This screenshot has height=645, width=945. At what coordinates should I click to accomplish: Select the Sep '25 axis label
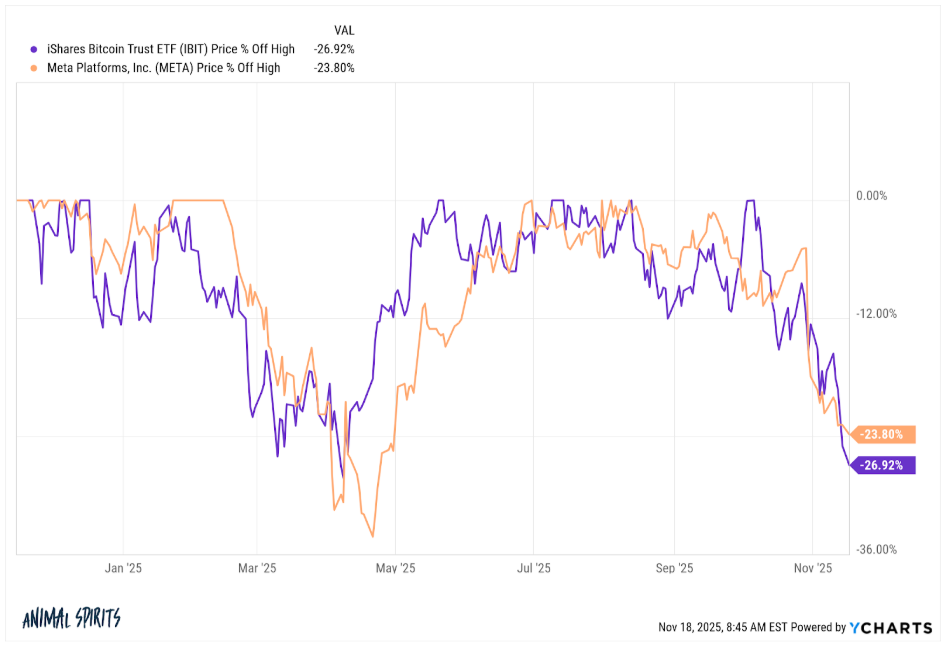(x=674, y=568)
